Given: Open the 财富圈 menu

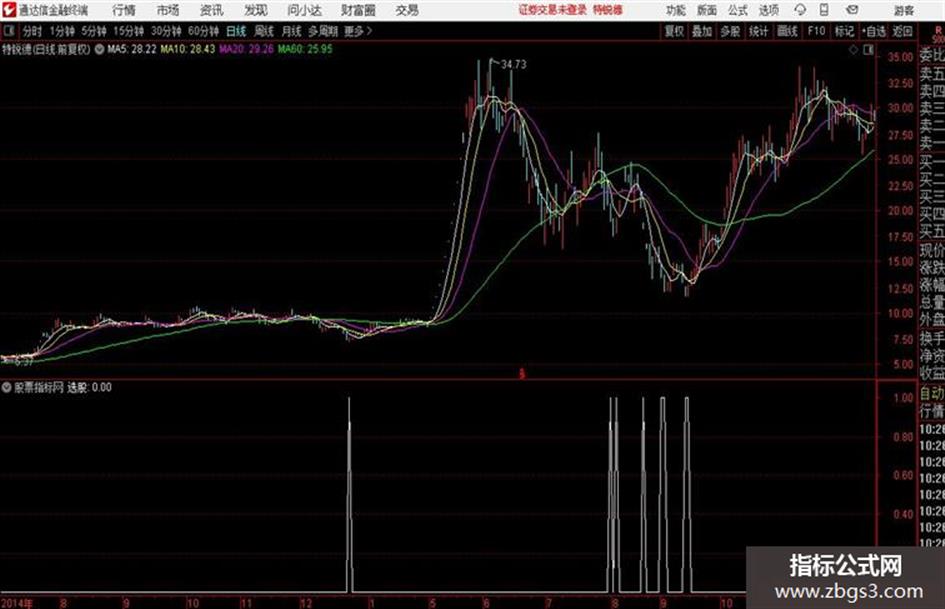Looking at the screenshot, I should coord(358,10).
